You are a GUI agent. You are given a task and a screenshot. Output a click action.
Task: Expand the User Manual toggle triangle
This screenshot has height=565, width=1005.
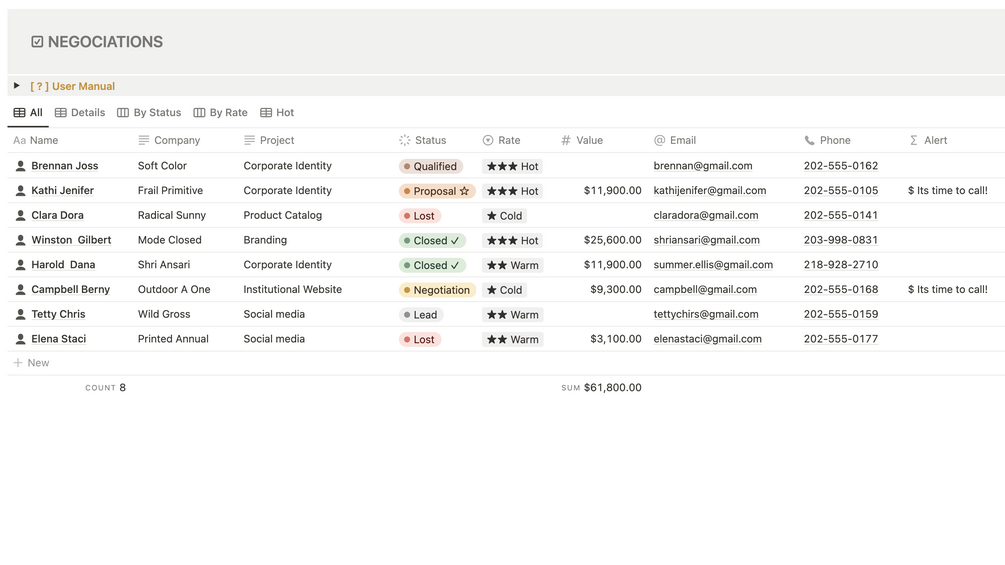coord(17,85)
